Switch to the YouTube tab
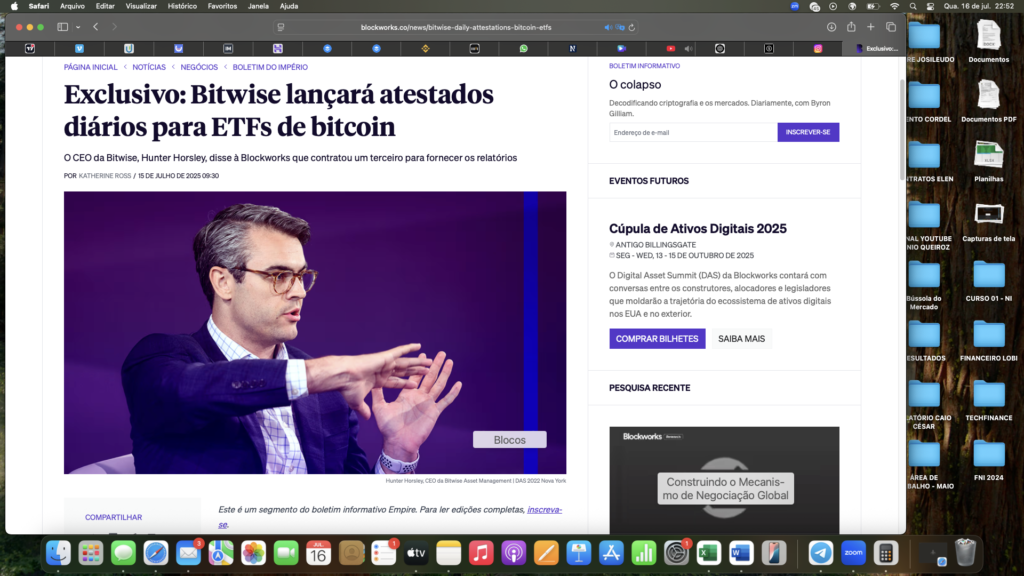This screenshot has height=576, width=1024. (x=671, y=48)
